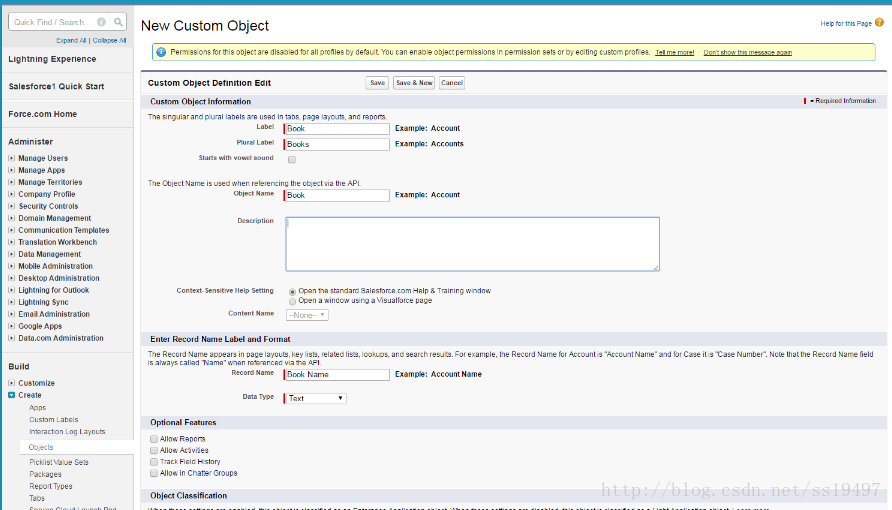Focus the Quick Find search field
Viewport: 892px width, 510px height.
(67, 22)
